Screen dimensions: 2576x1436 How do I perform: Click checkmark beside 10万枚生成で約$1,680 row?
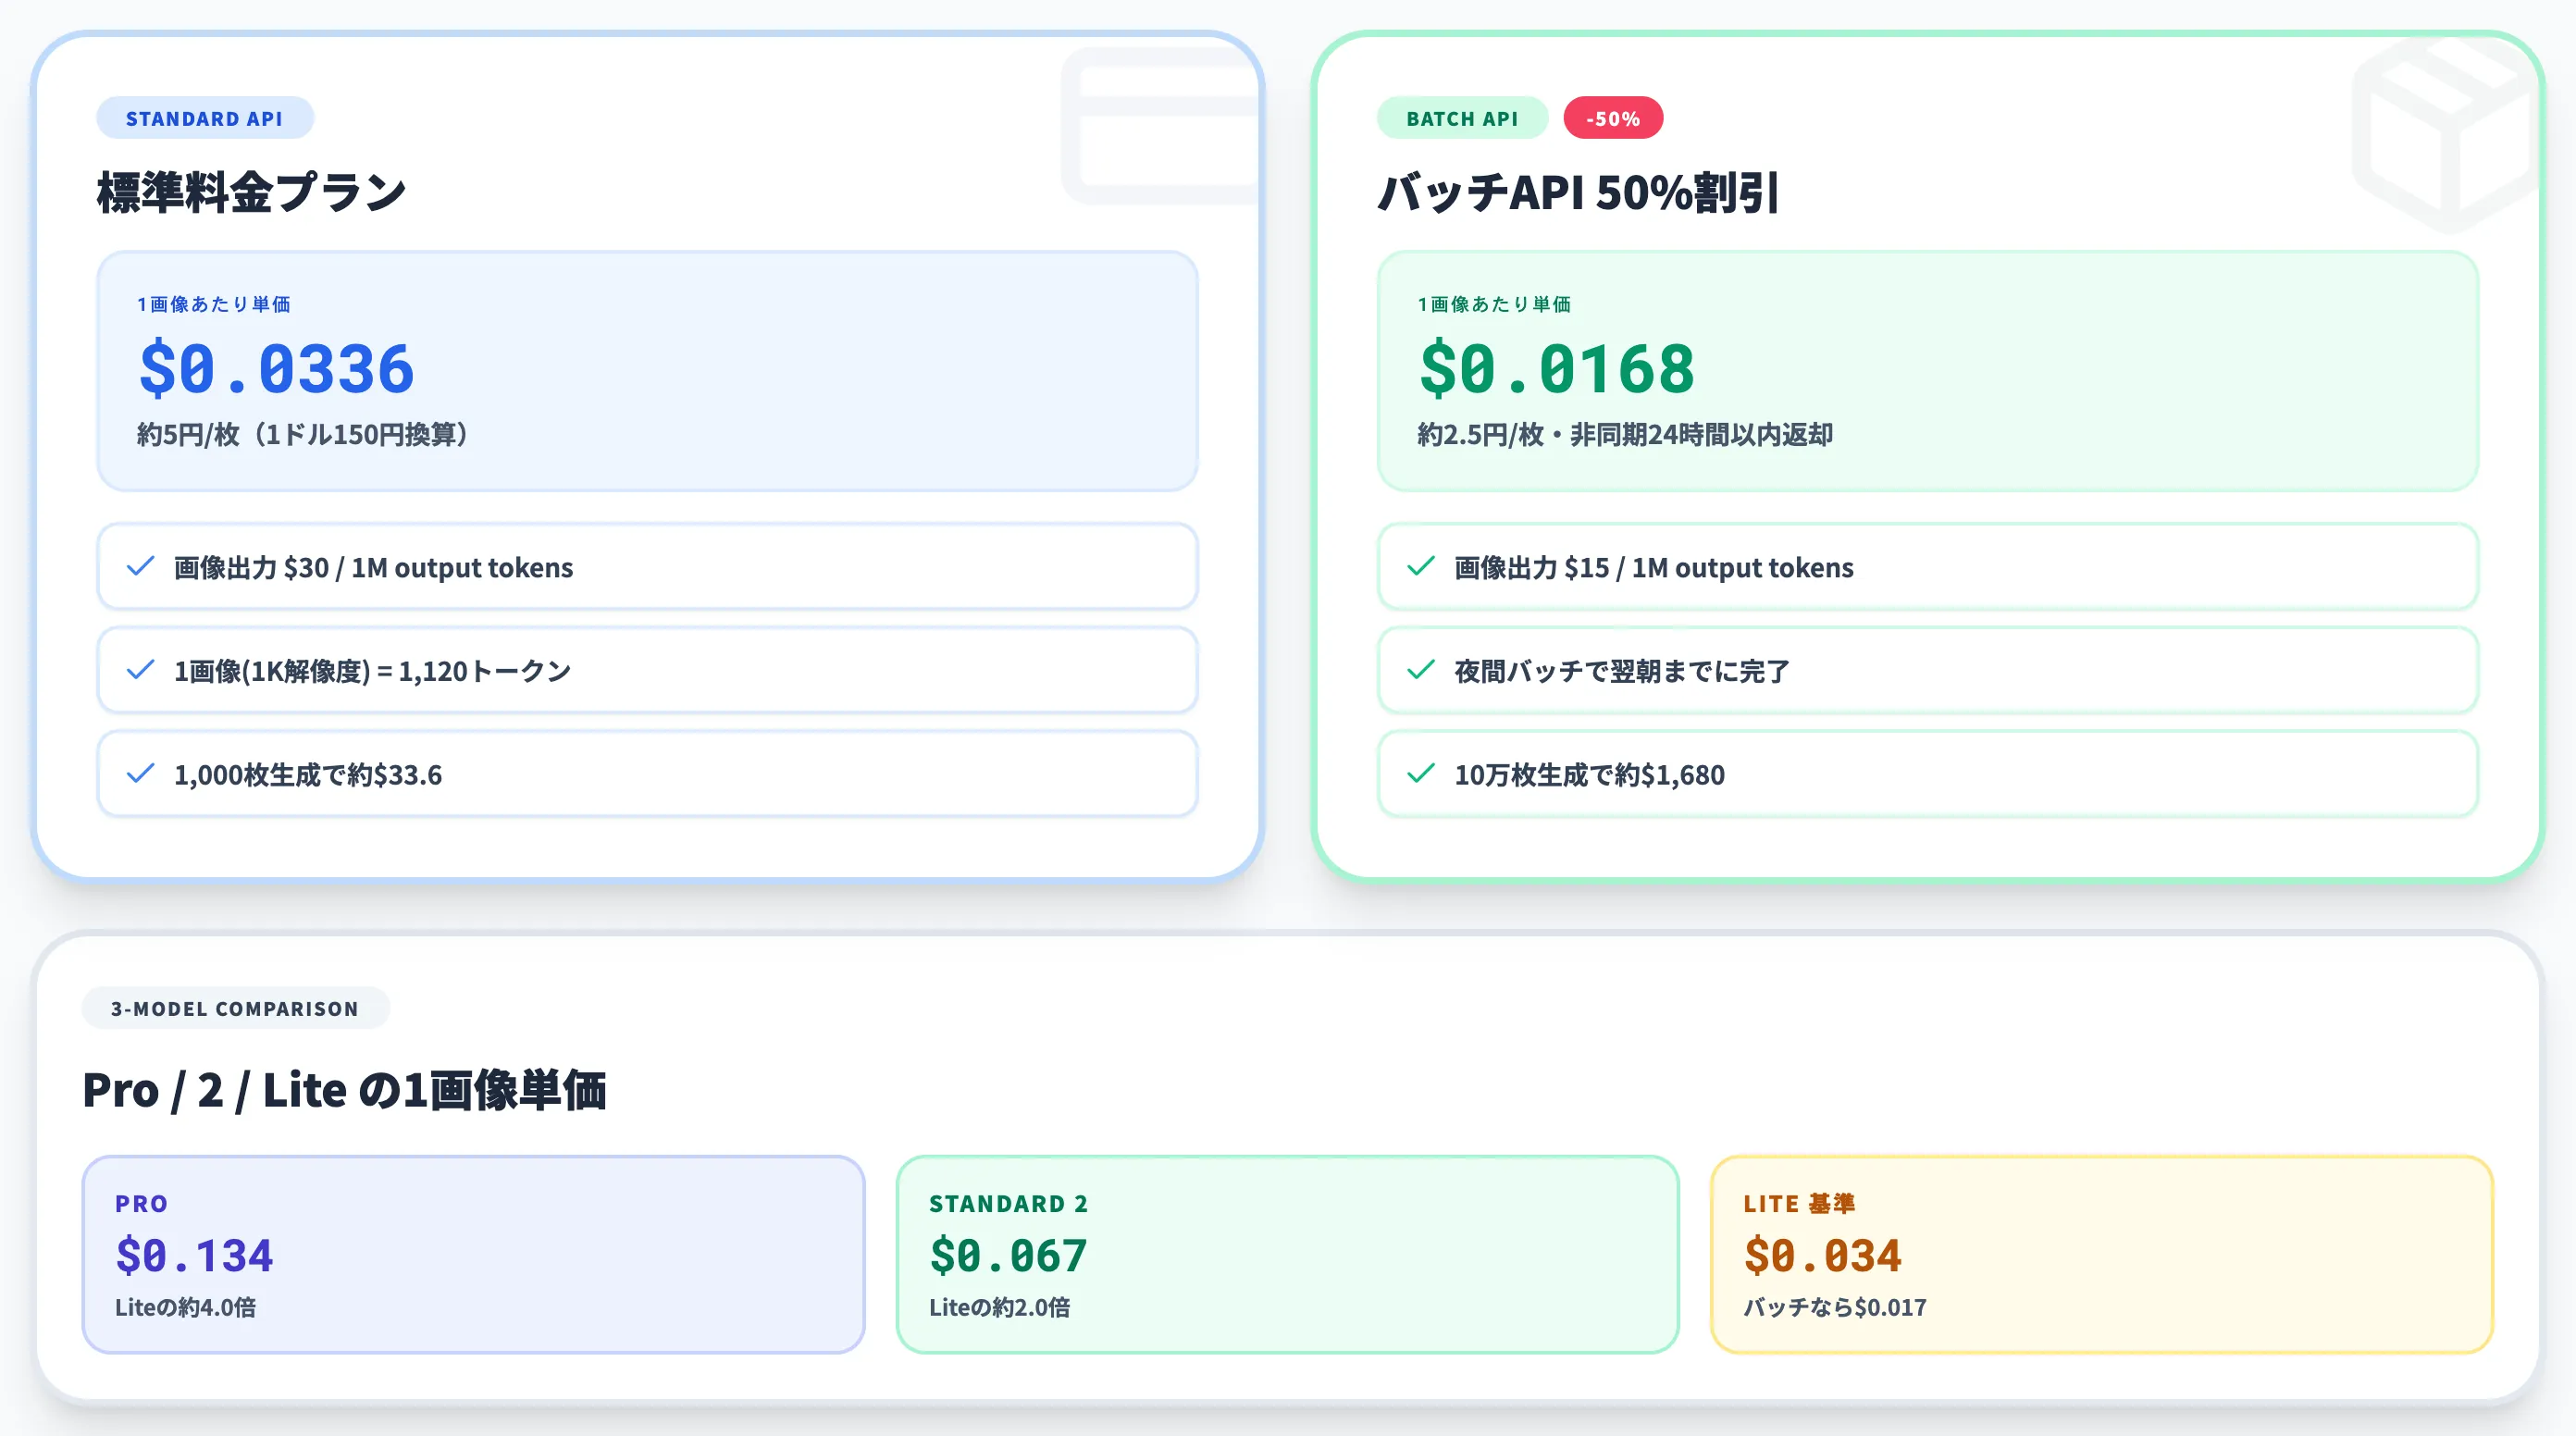point(1421,774)
